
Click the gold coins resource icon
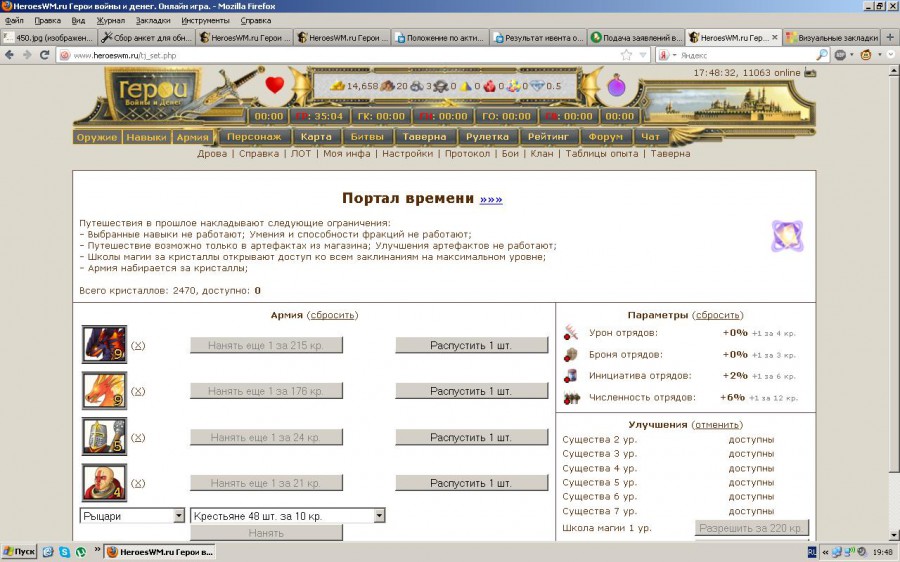pos(337,86)
